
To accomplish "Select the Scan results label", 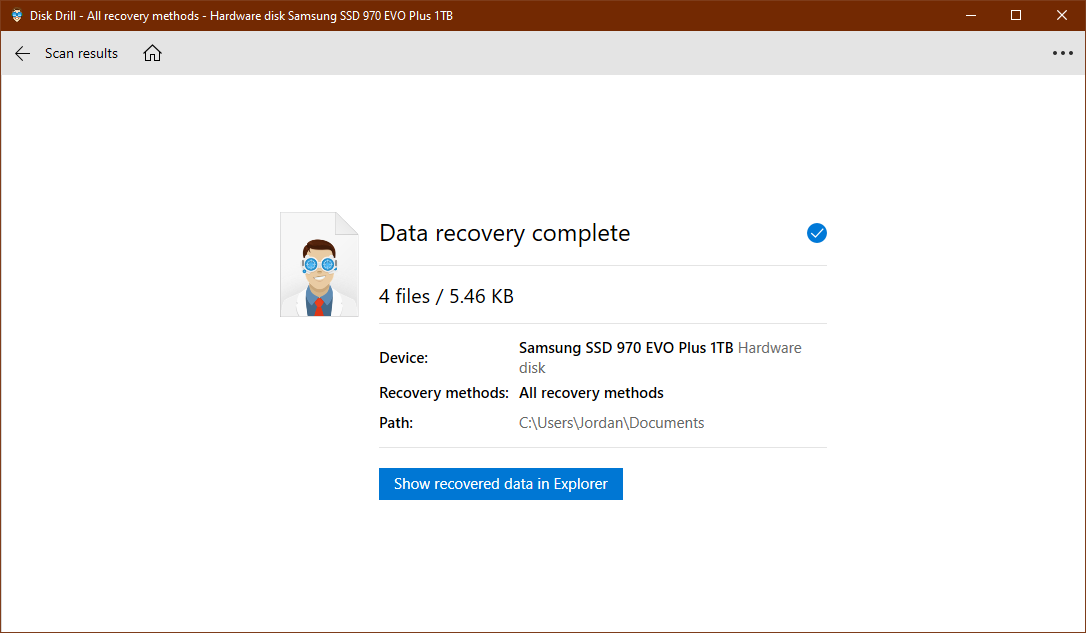I will pyautogui.click(x=81, y=53).
